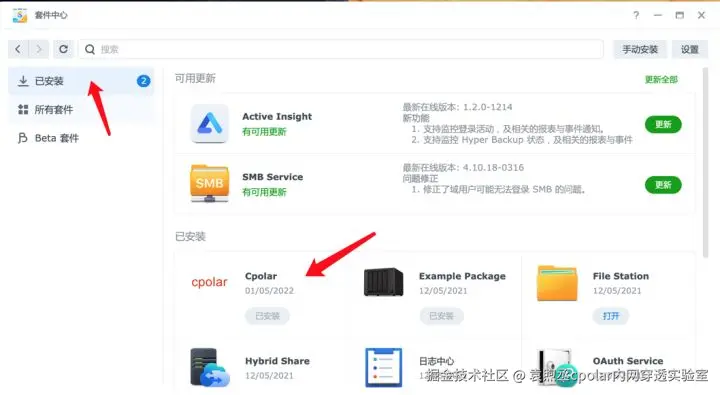720x395 pixels.
Task: Open the Hybrid Share icon
Action: tap(209, 367)
